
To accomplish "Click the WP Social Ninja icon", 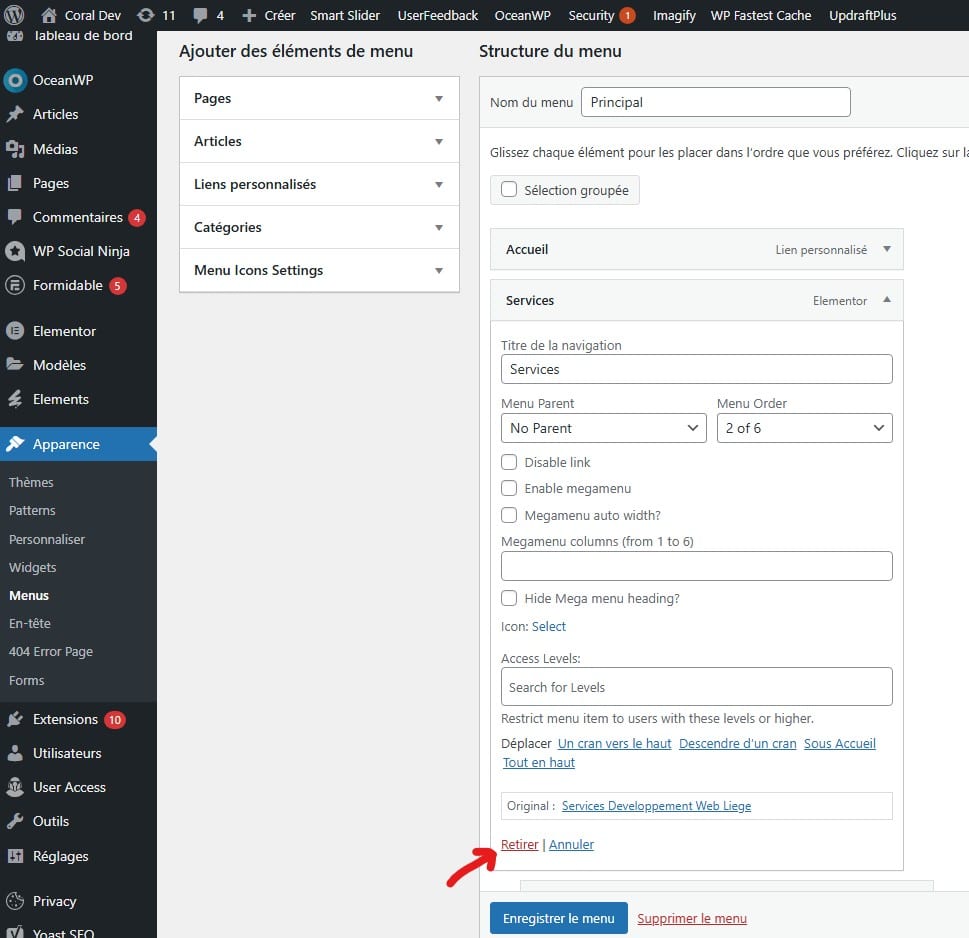I will coord(15,251).
